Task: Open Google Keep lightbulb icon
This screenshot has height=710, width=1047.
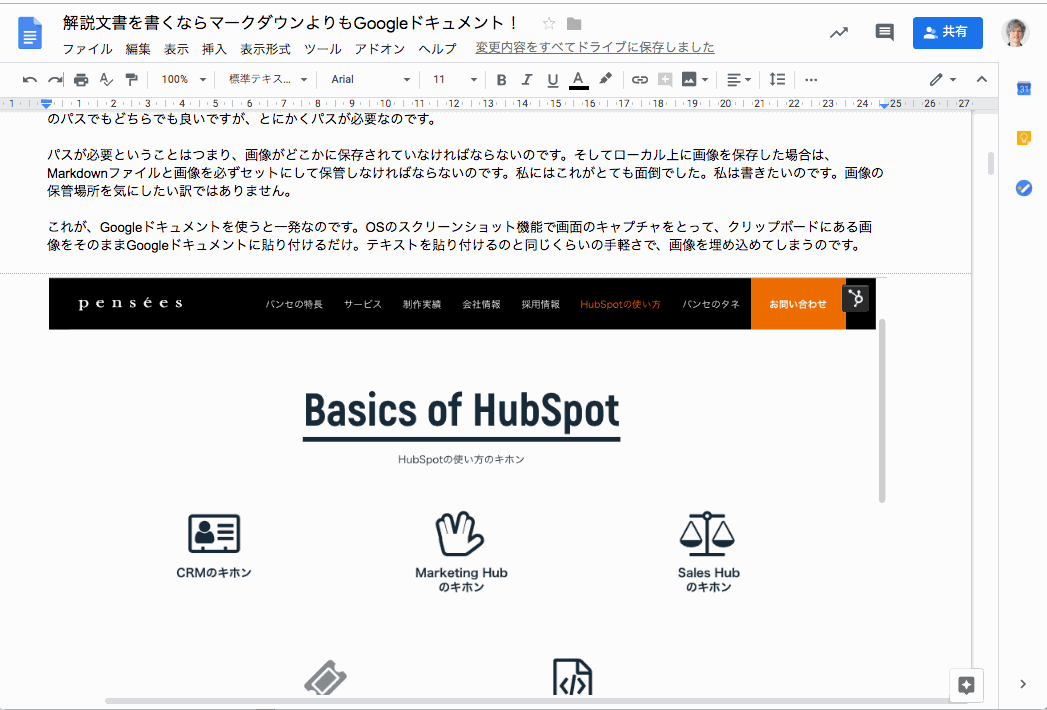Action: click(1023, 138)
